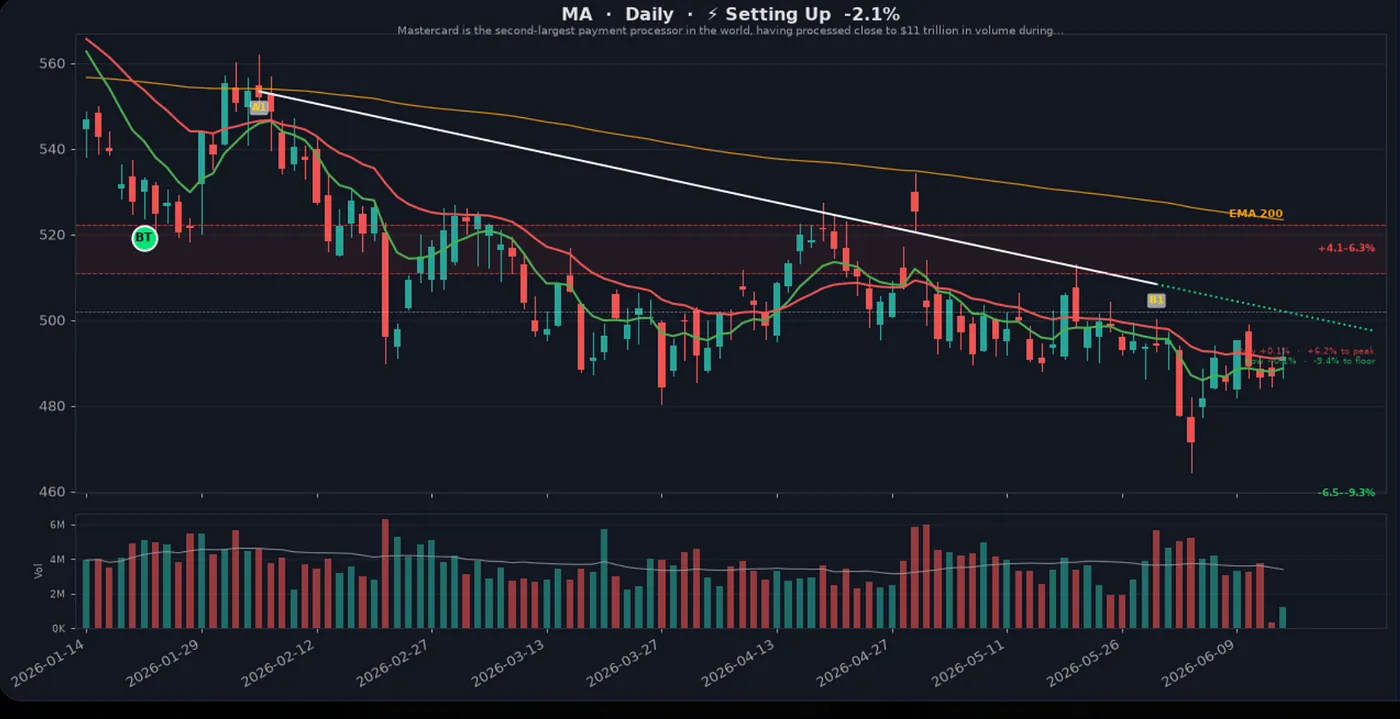The image size is (1400, 719).
Task: Click the 2026-05-11 date label
Action: click(969, 664)
